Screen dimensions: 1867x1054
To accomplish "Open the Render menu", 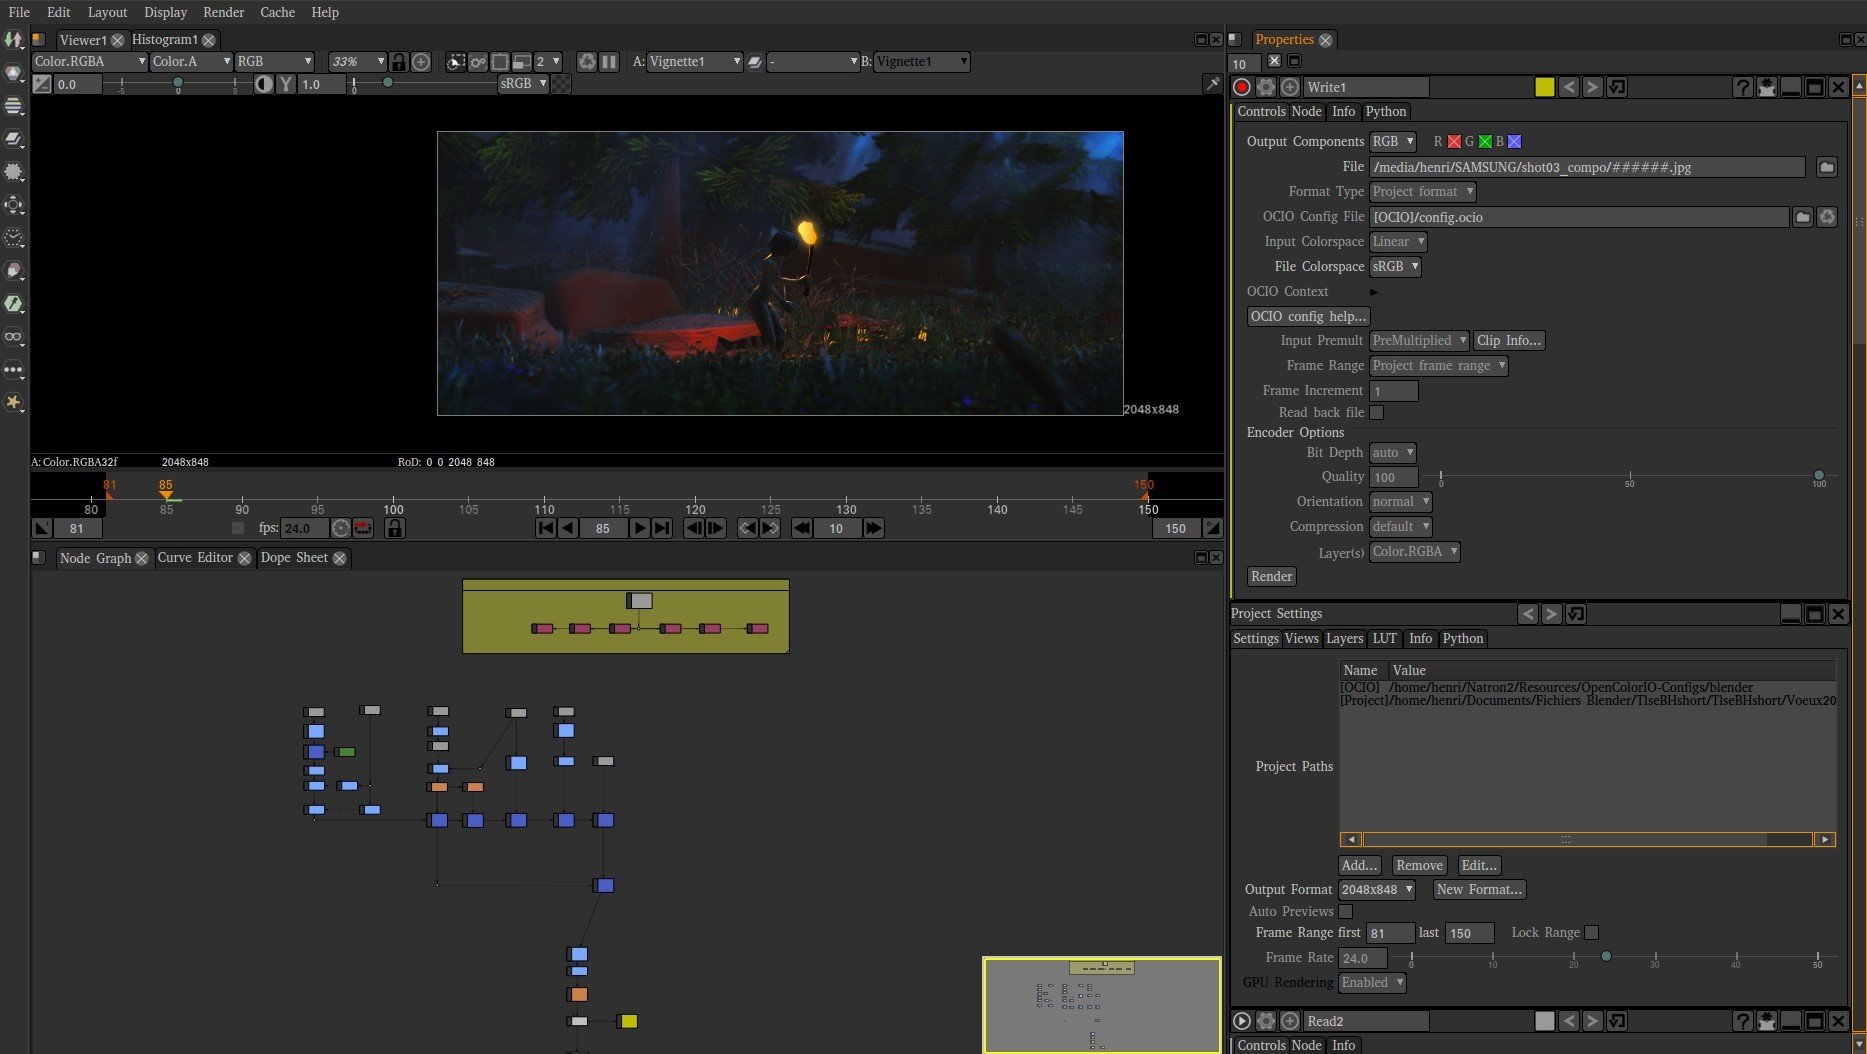I will coord(223,12).
